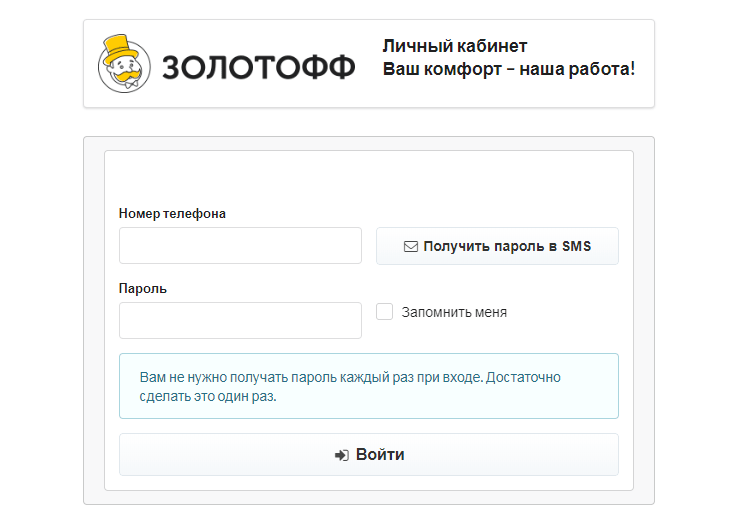Click the ЗОЛОТОФФ brand name text
The height and width of the screenshot is (517, 748).
pos(259,67)
